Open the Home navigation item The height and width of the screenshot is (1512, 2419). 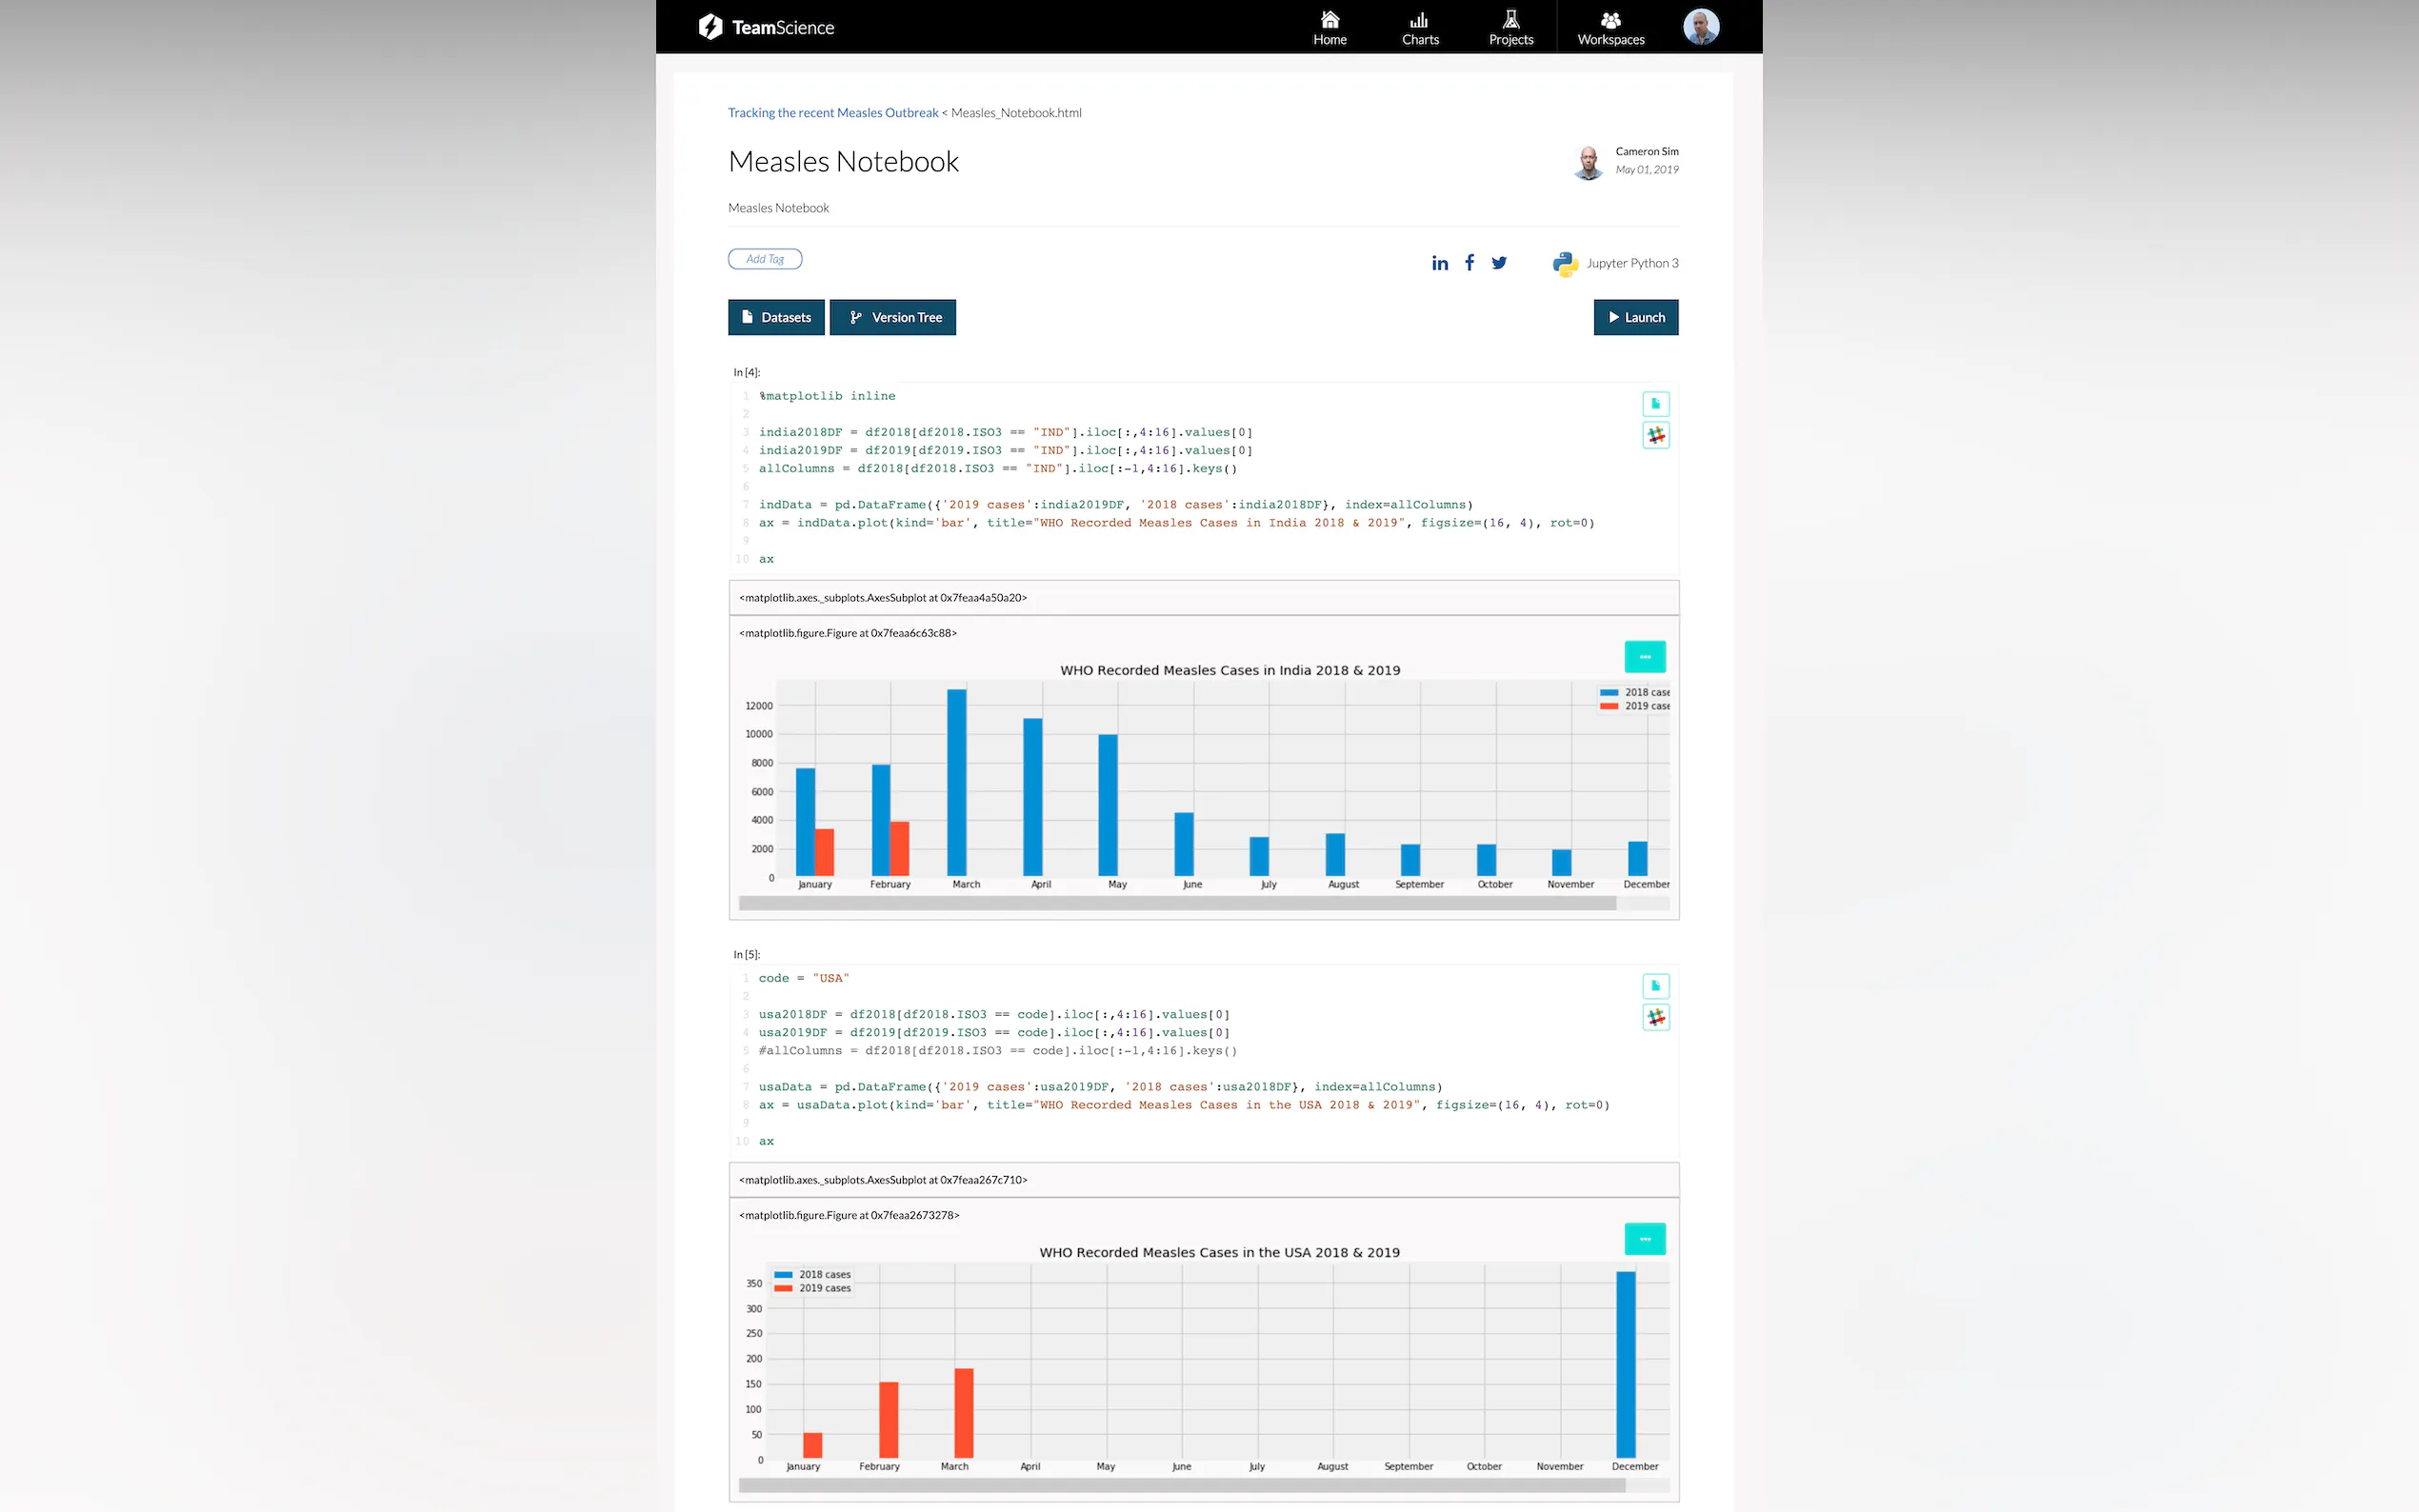pos(1329,28)
